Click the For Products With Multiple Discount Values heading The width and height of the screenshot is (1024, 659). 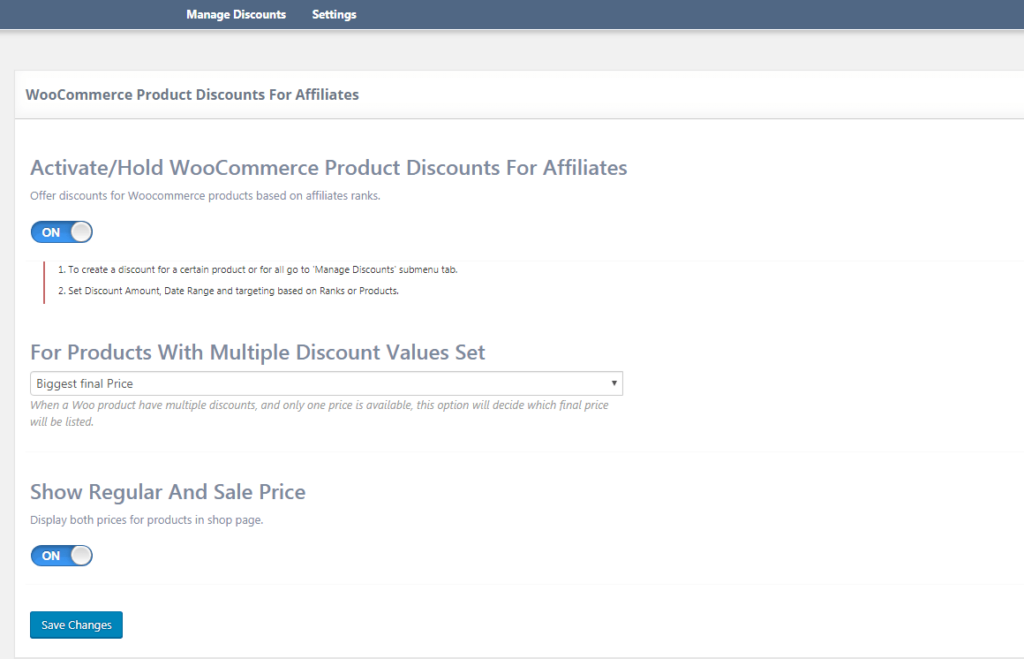(257, 352)
